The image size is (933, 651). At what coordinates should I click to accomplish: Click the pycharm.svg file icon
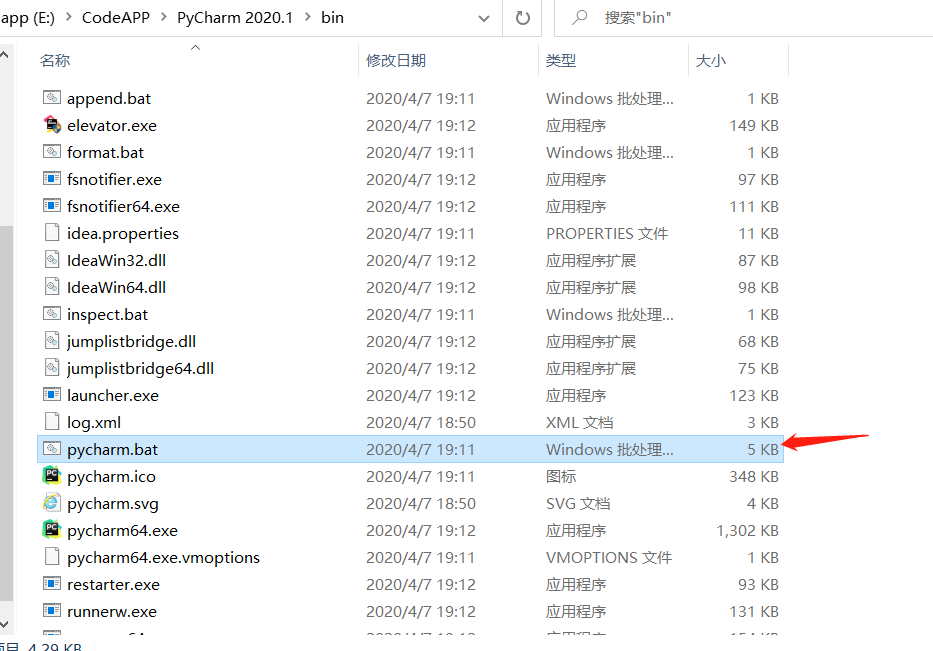[x=52, y=503]
